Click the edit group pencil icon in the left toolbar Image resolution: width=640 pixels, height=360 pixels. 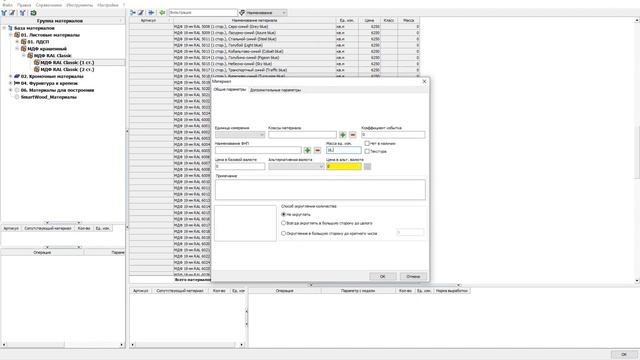pos(13,13)
